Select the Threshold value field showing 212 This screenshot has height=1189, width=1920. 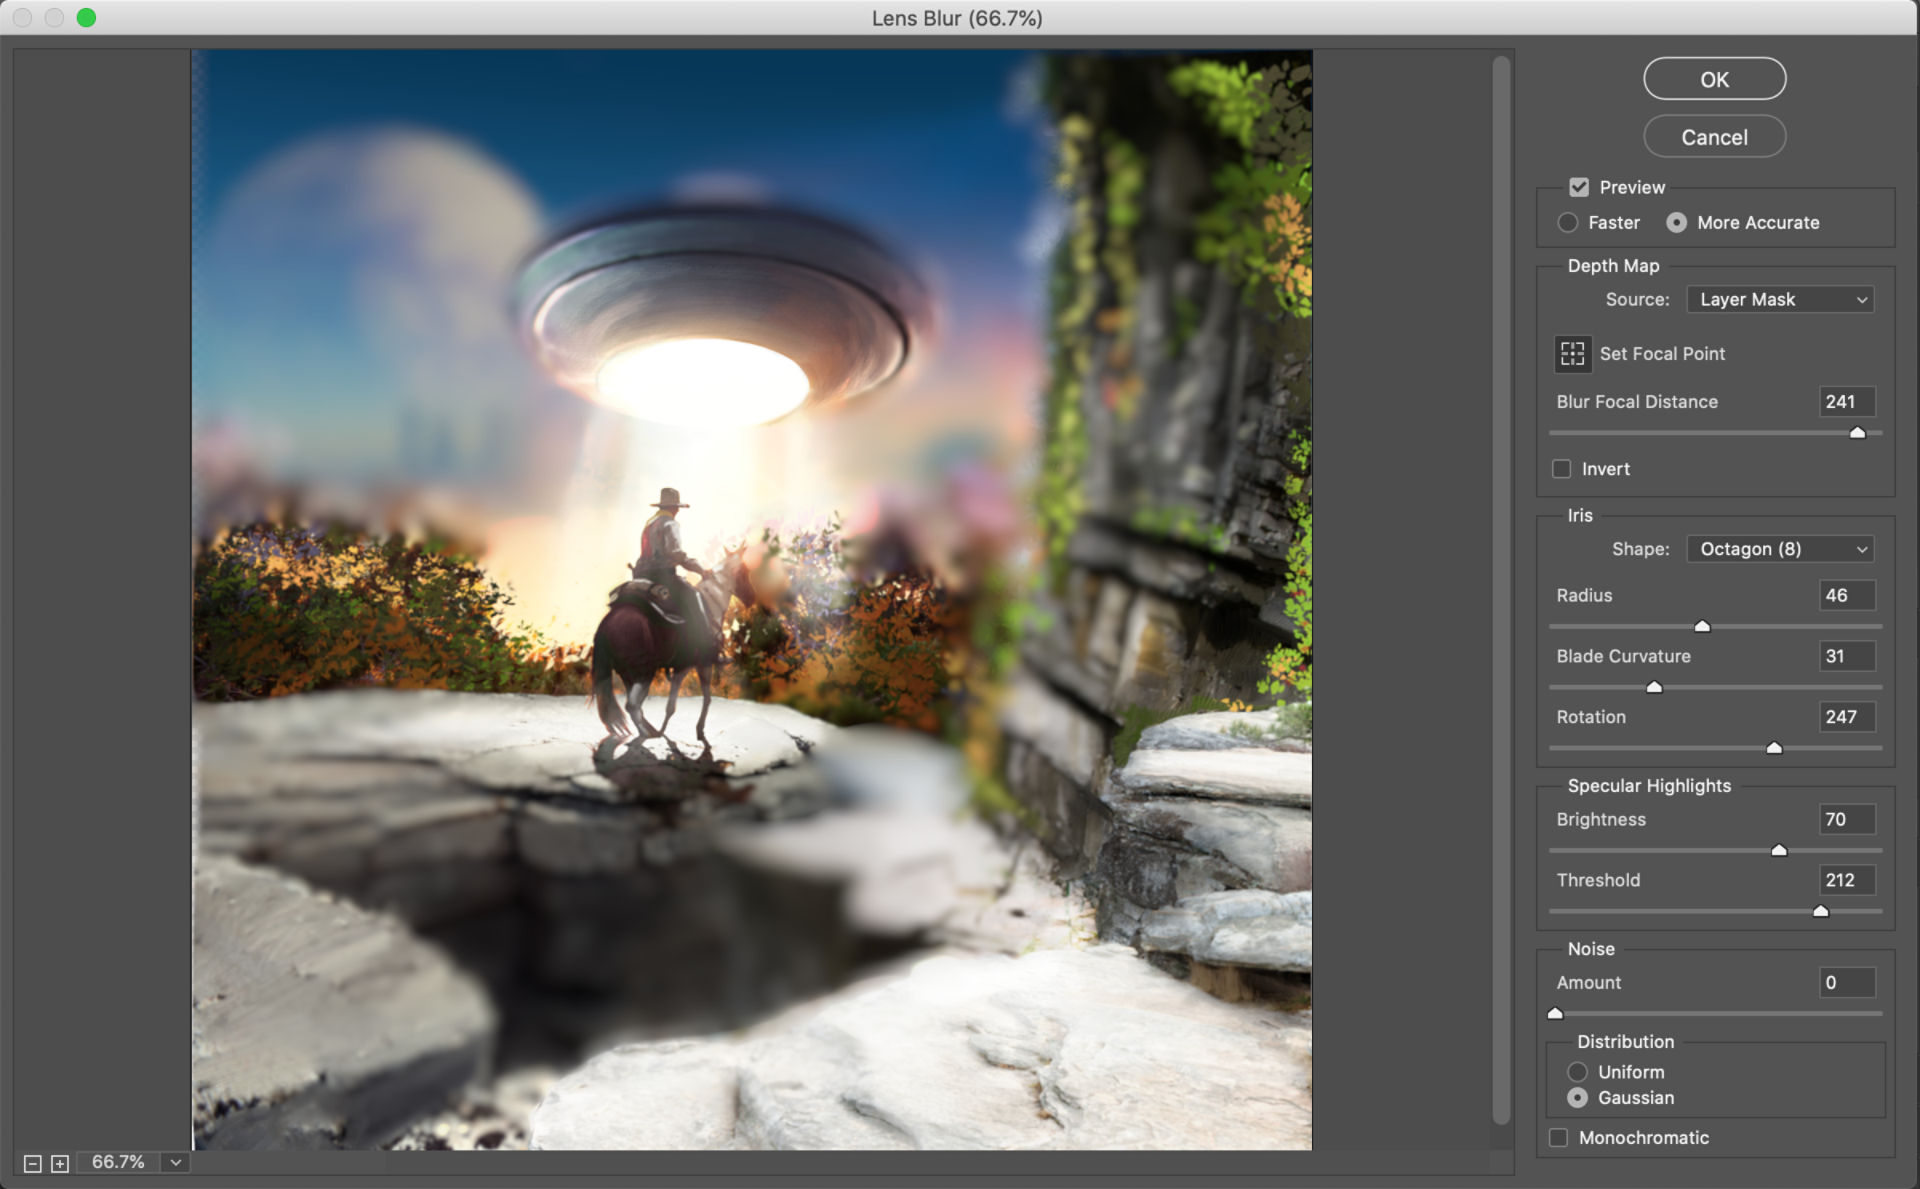[1846, 880]
